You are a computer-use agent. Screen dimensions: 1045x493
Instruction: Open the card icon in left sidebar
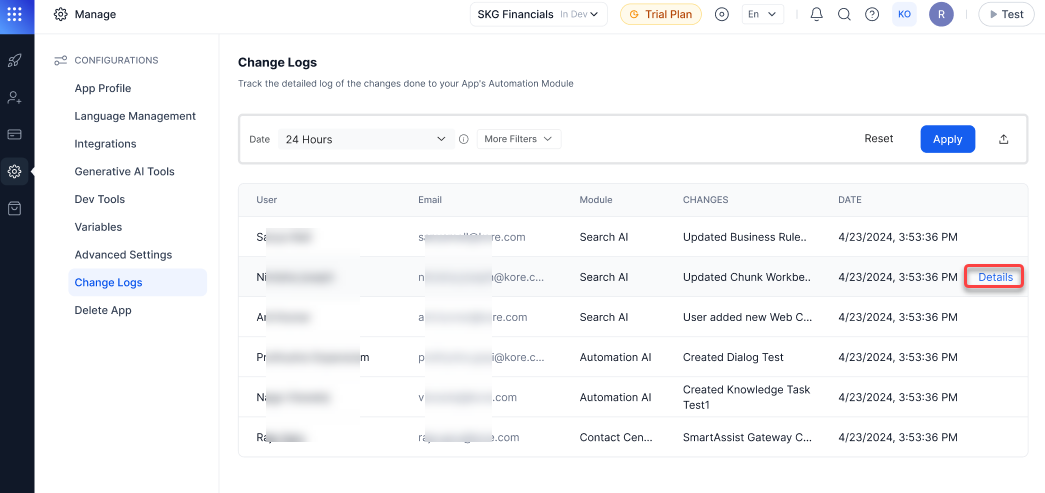[15, 134]
